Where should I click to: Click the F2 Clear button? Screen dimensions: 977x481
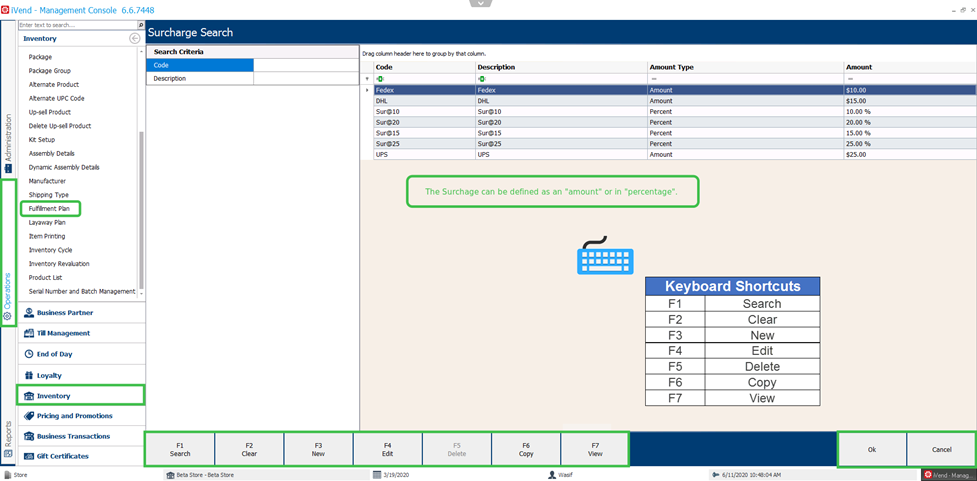coord(249,449)
